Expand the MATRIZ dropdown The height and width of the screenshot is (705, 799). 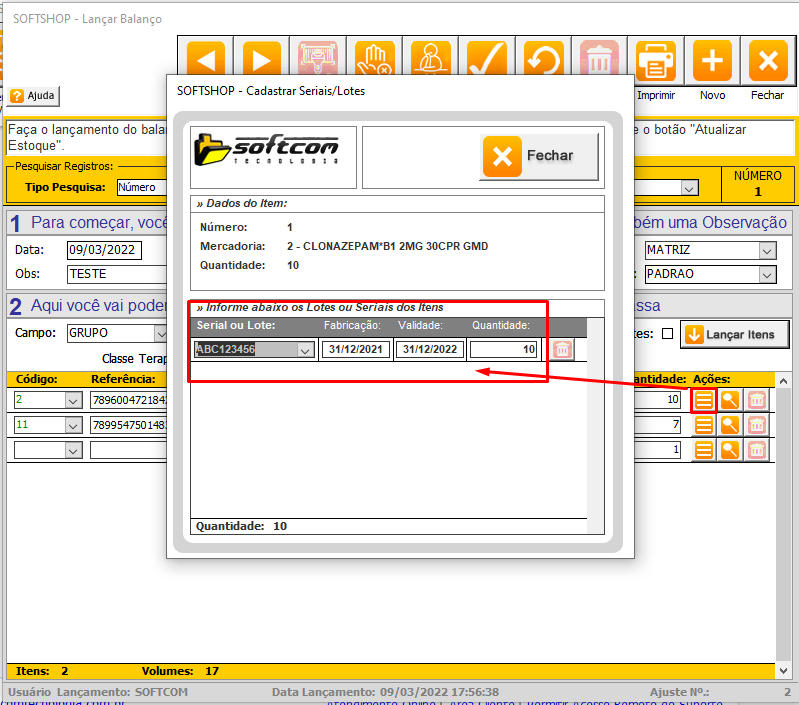coord(767,250)
